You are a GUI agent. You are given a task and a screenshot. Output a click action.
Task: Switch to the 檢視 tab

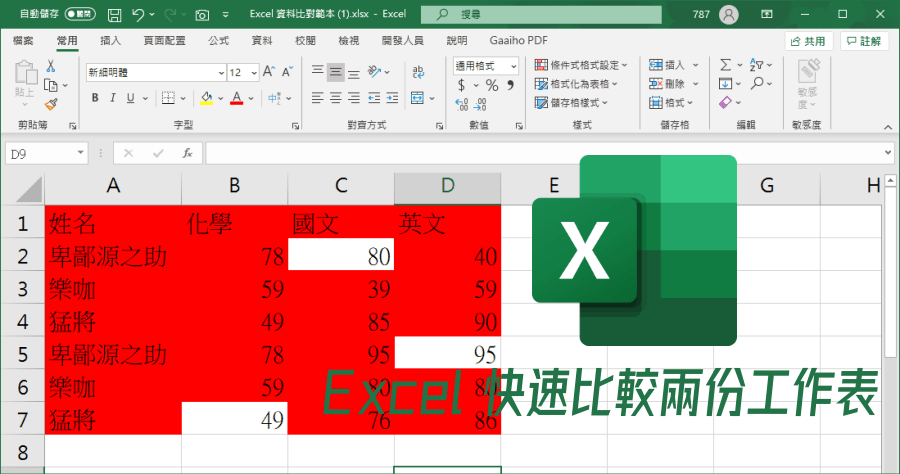pyautogui.click(x=348, y=41)
